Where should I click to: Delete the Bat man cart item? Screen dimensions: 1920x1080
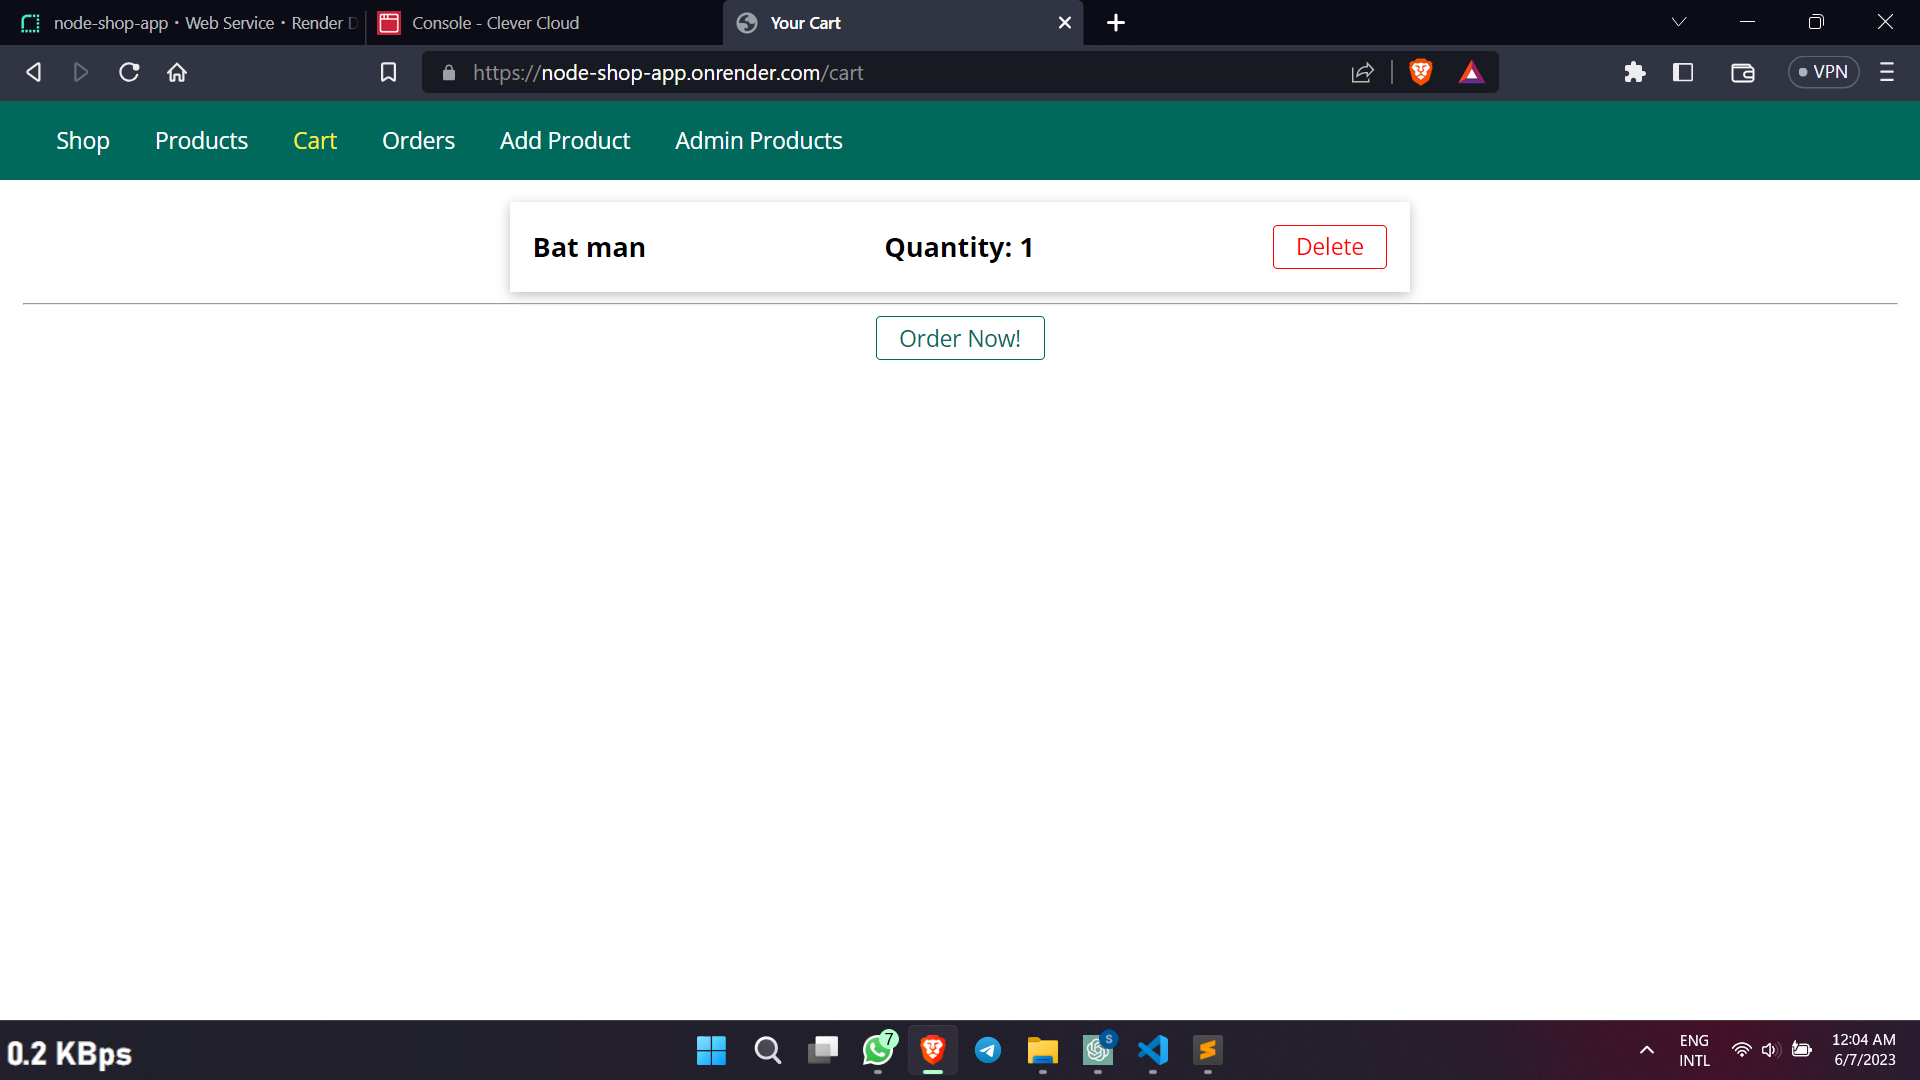[1329, 247]
